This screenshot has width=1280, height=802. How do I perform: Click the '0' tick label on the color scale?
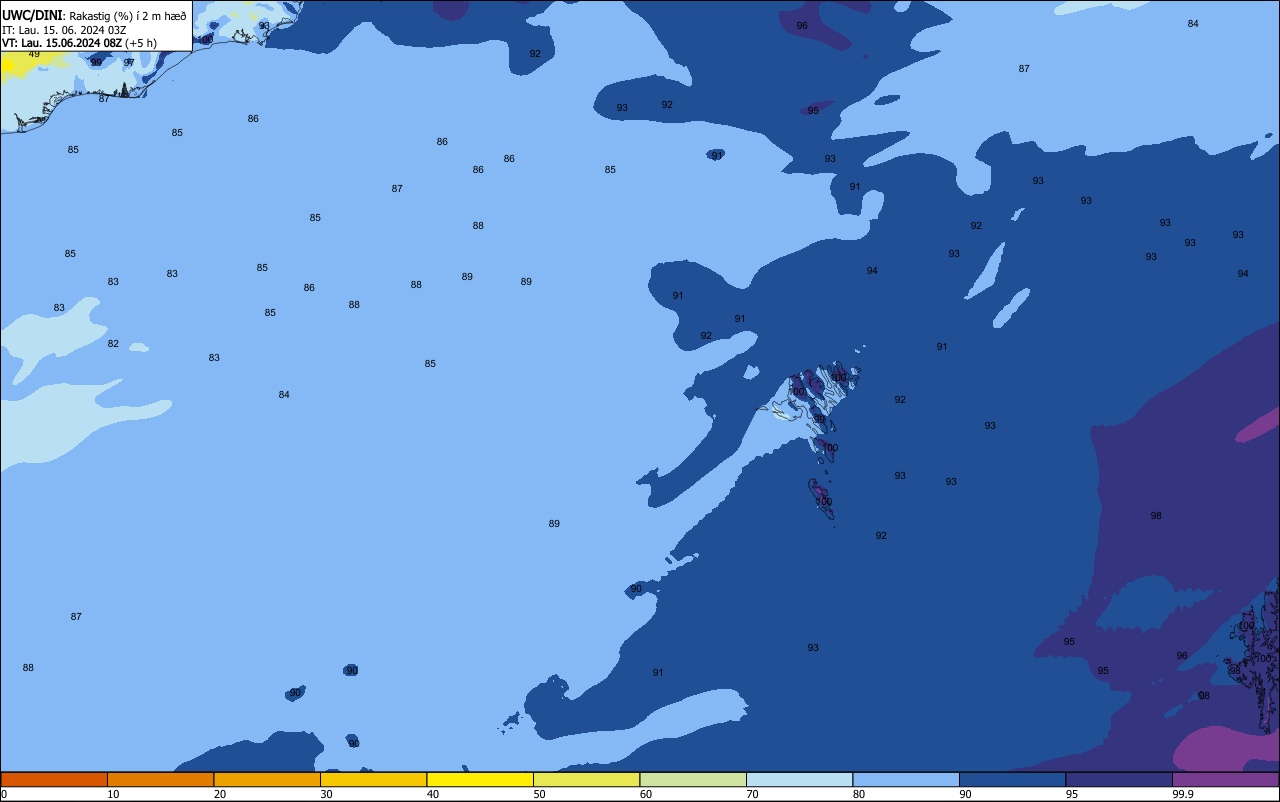tap(4, 794)
